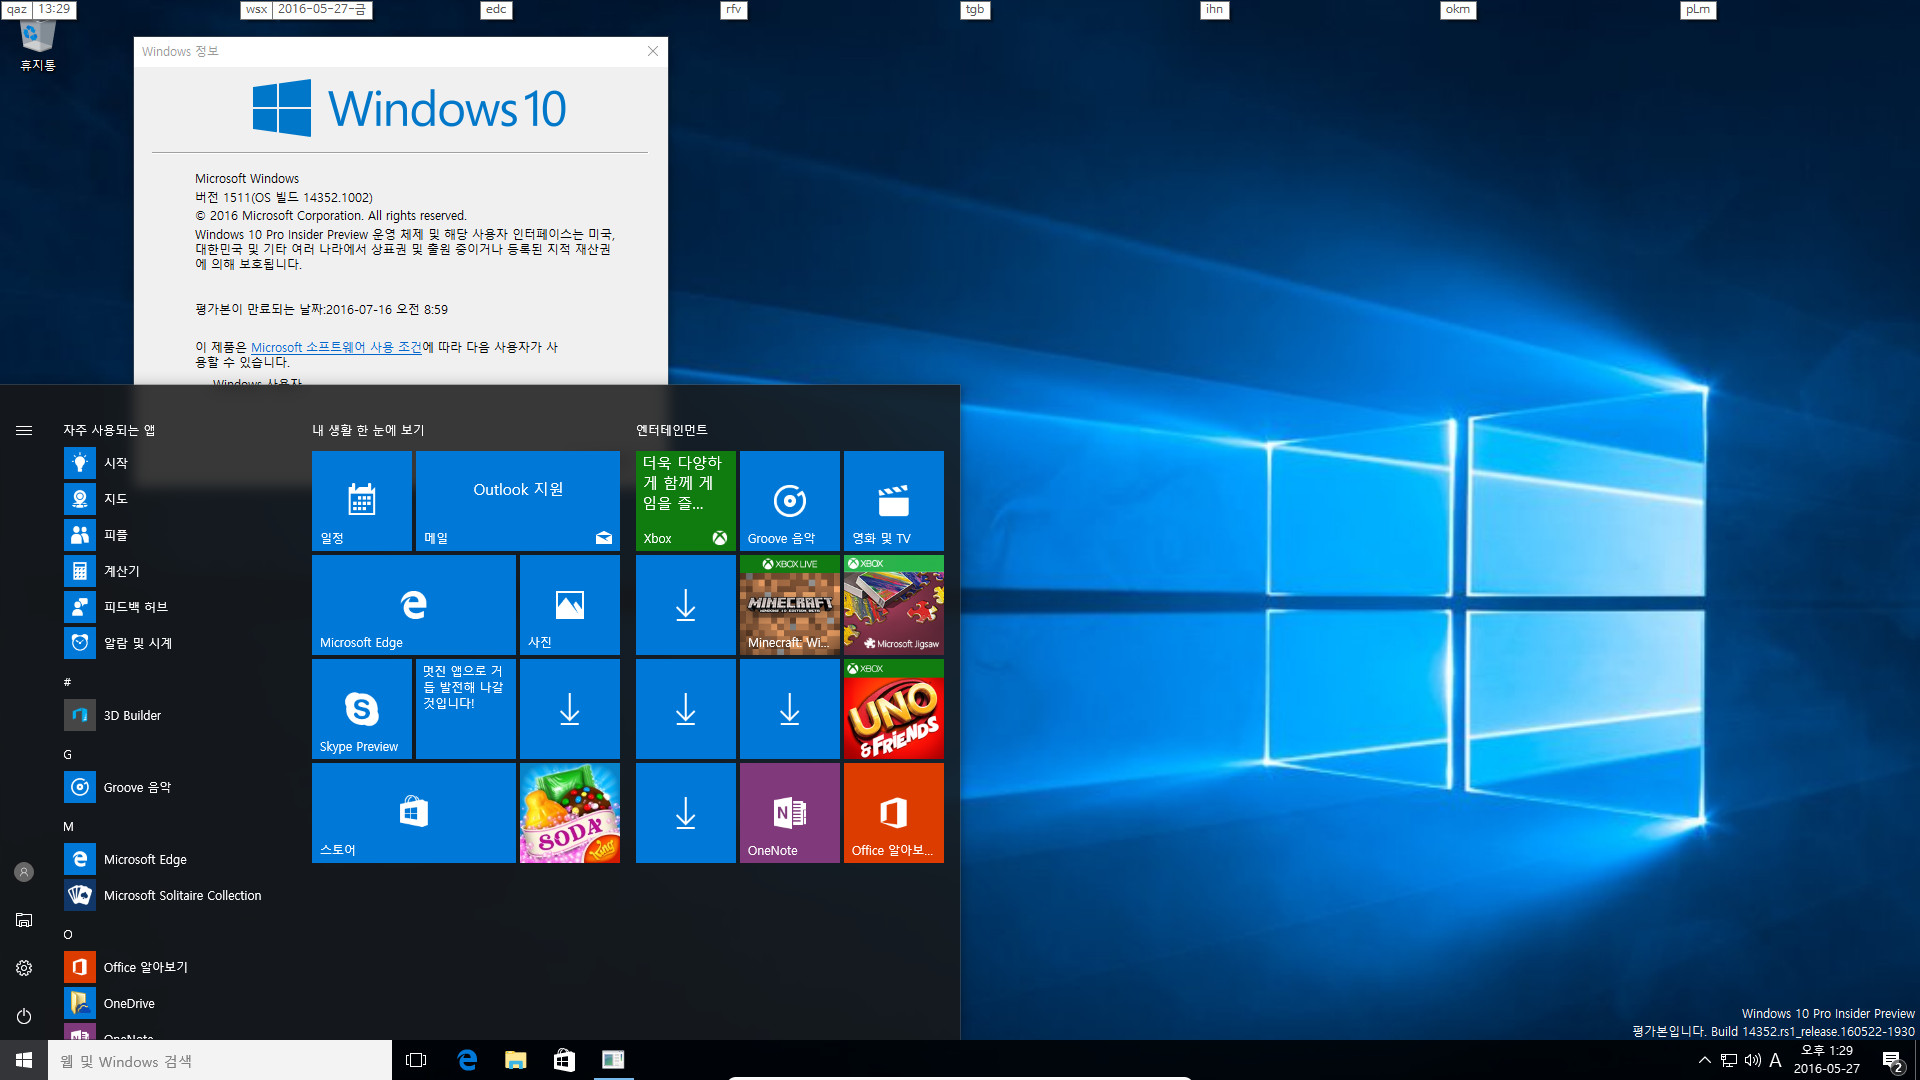This screenshot has height=1080, width=1920.
Task: Open File Explorer from Start sidebar
Action: [24, 920]
